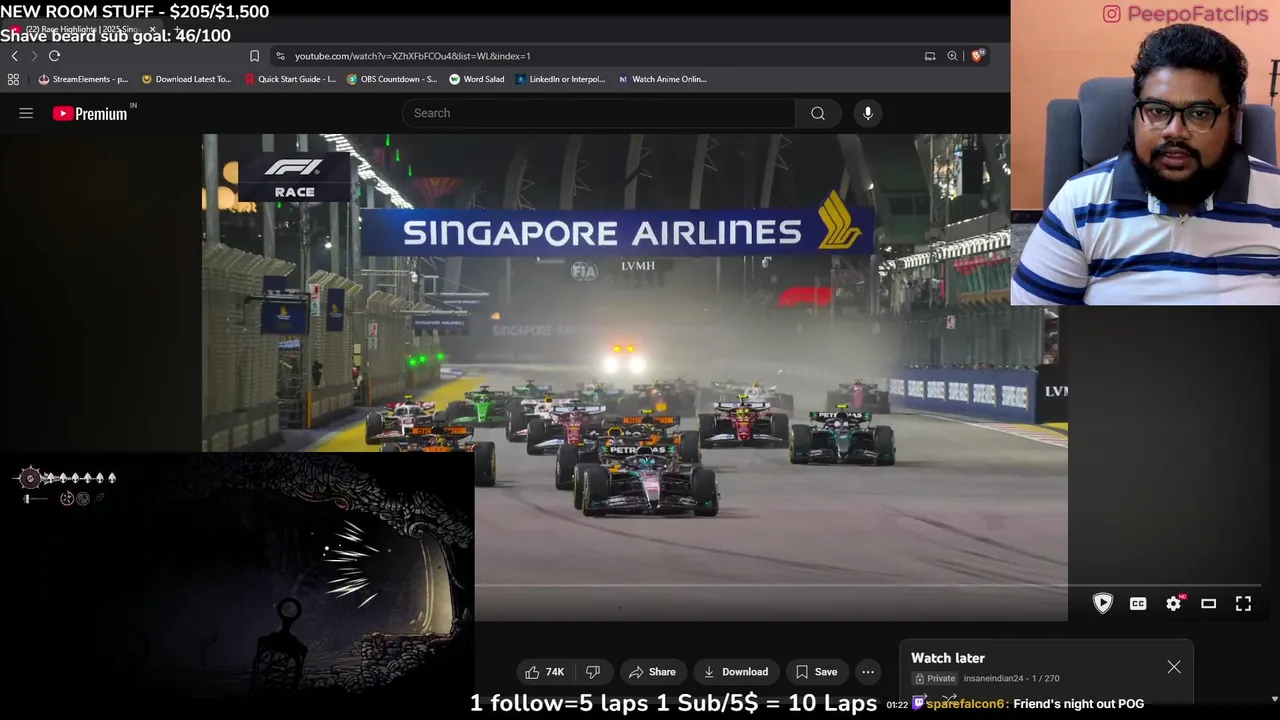This screenshot has height=720, width=1280.
Task: Open the Watch Anime Online bookmark
Action: pos(662,79)
